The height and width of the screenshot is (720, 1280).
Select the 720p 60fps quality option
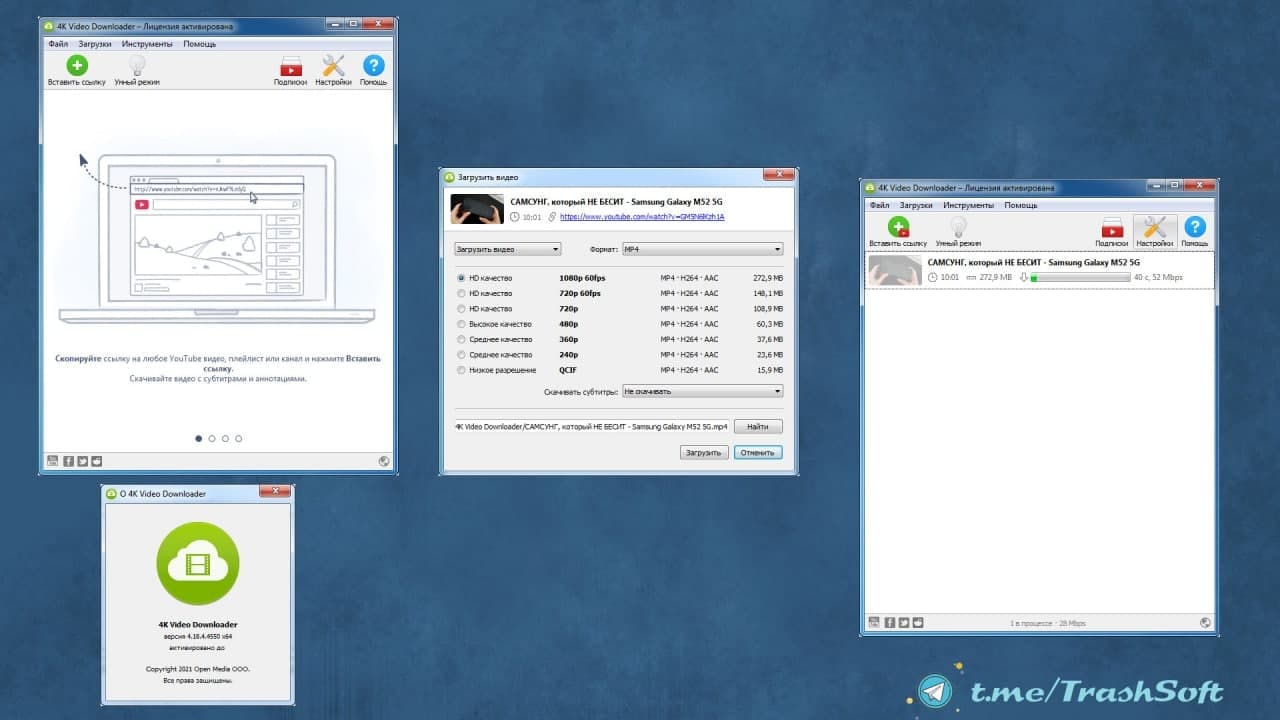(461, 293)
